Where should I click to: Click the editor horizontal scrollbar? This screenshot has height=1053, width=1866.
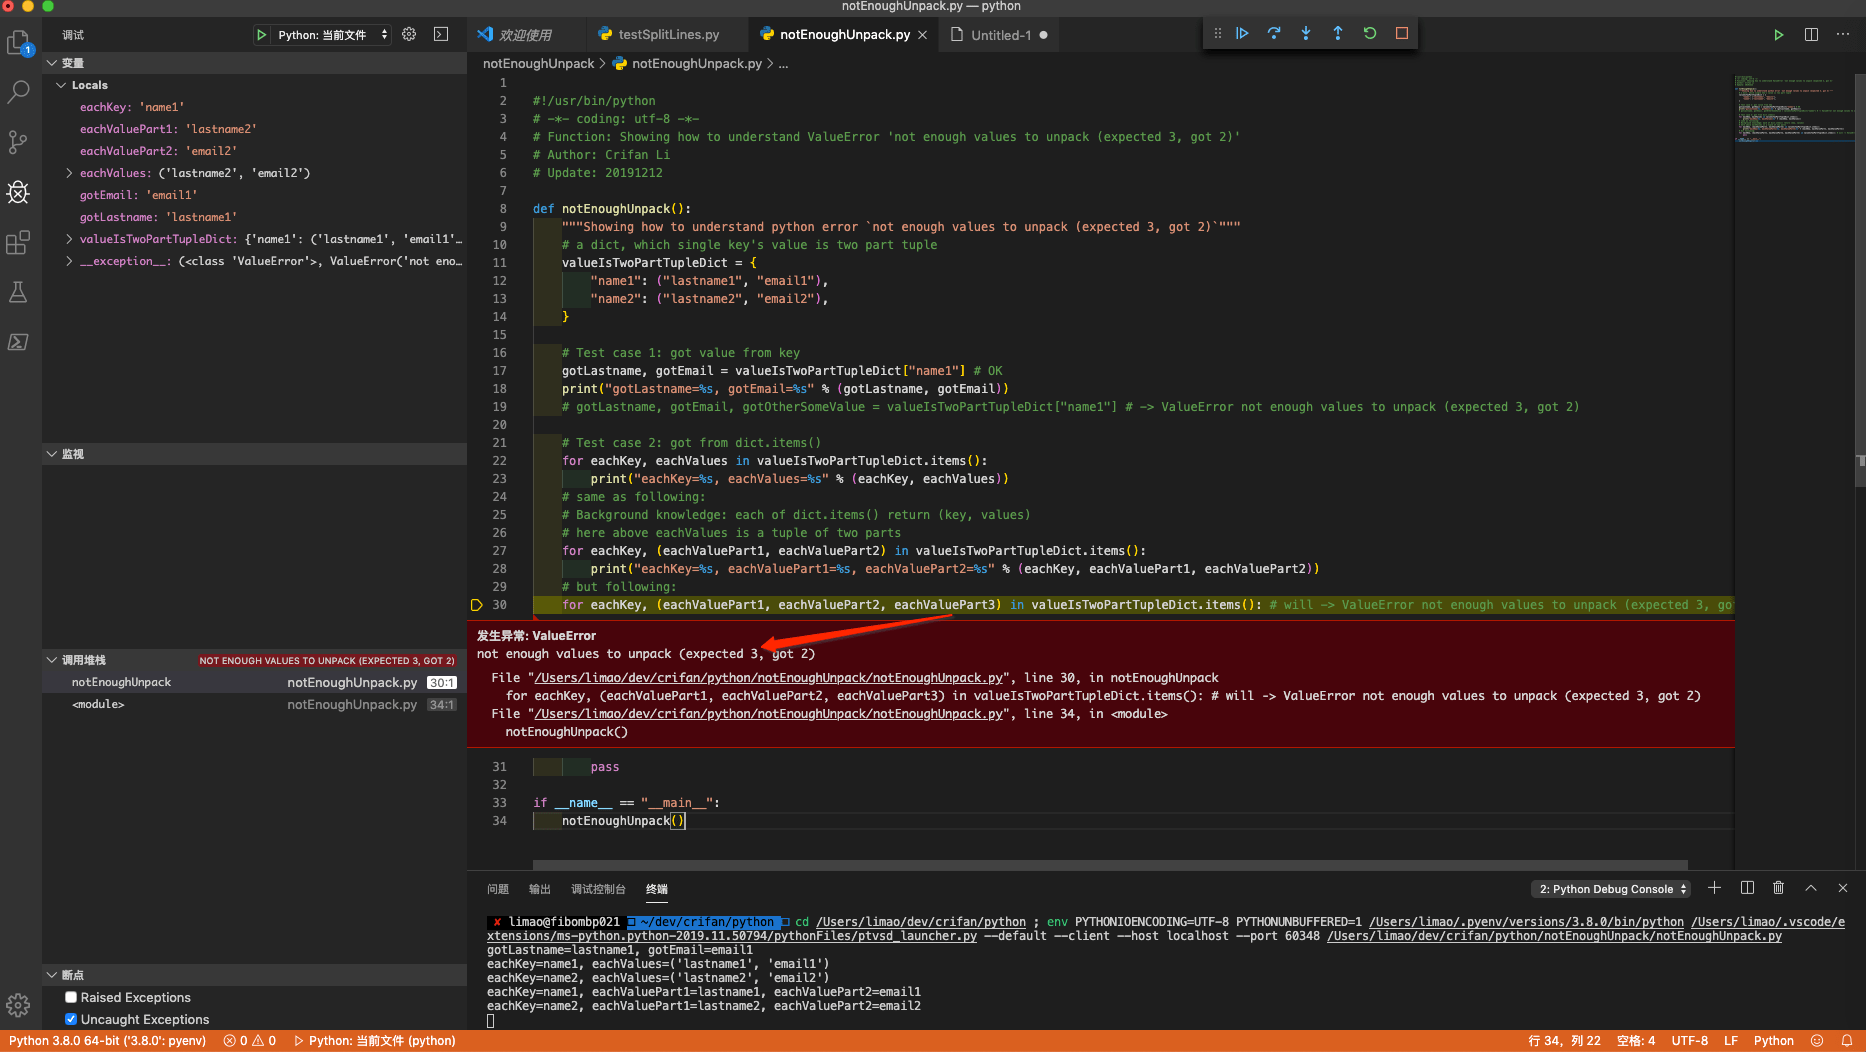point(1110,864)
